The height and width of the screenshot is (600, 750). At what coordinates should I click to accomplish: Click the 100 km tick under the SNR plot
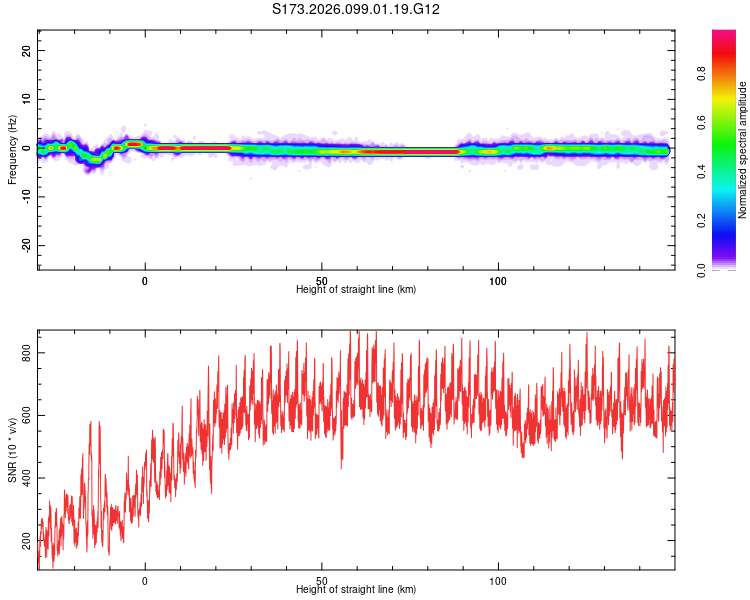[498, 580]
